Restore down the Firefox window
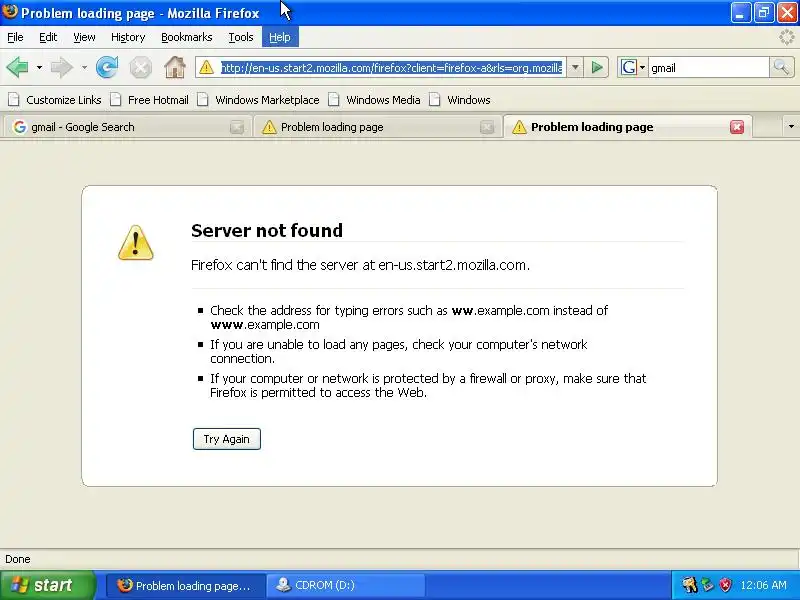The width and height of the screenshot is (800, 600). (x=764, y=13)
